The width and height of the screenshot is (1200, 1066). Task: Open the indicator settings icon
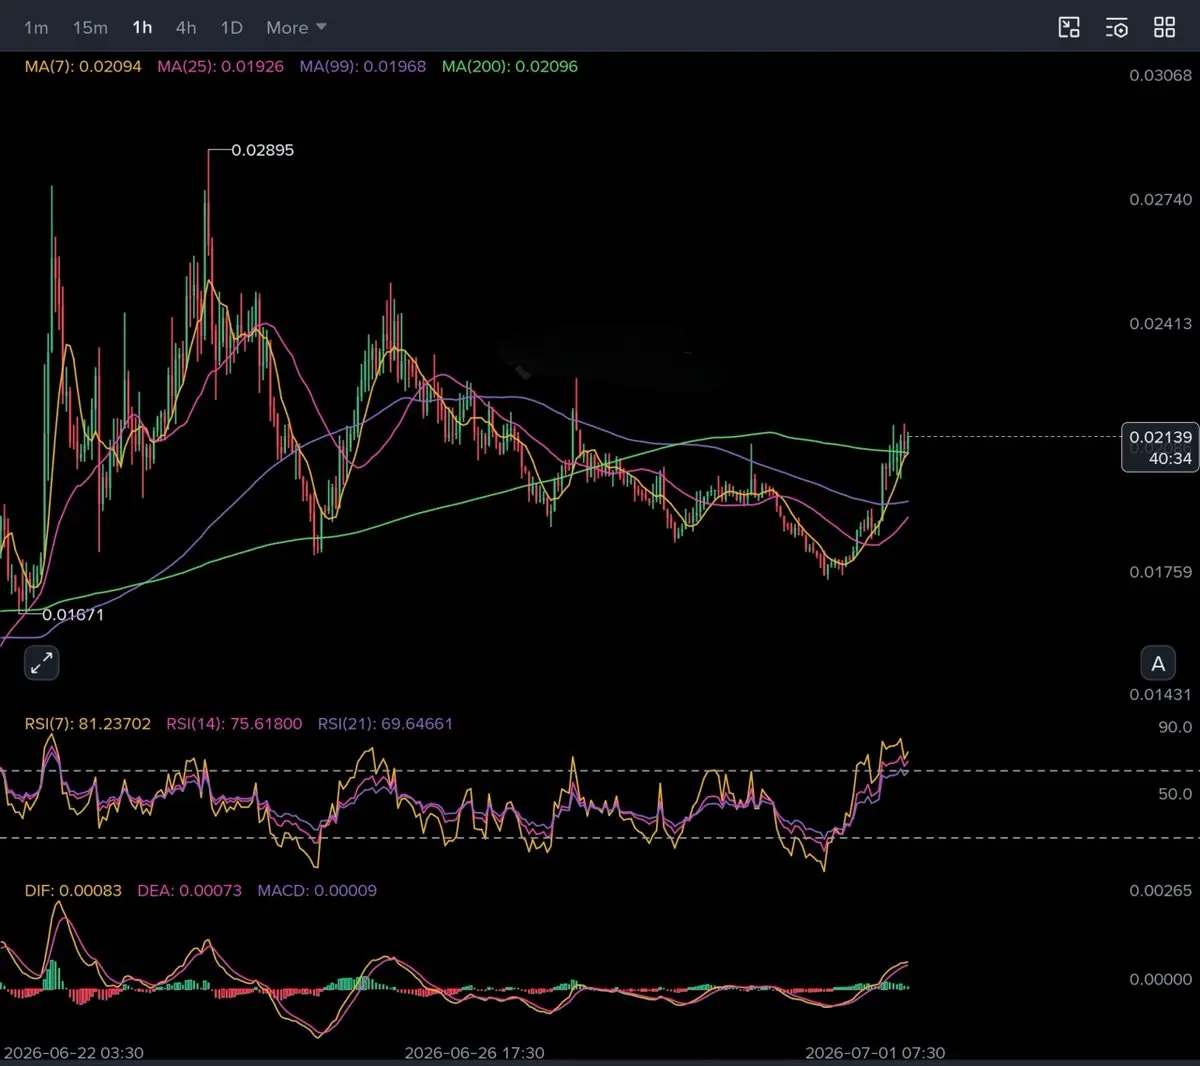[x=1117, y=27]
